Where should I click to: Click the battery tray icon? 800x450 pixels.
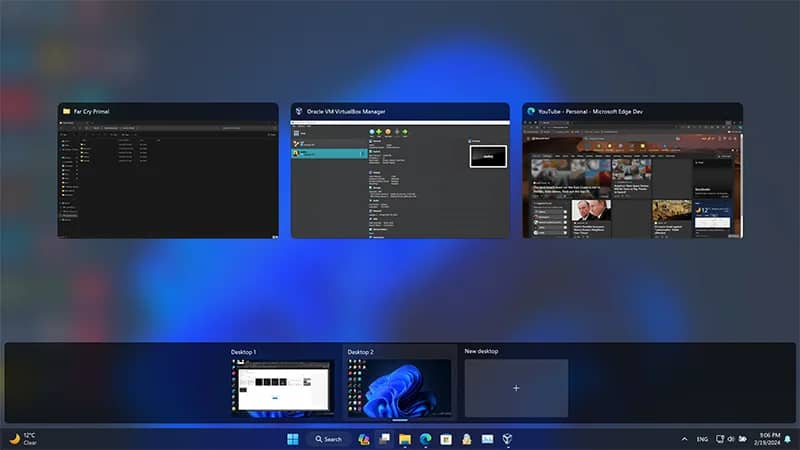coord(743,439)
